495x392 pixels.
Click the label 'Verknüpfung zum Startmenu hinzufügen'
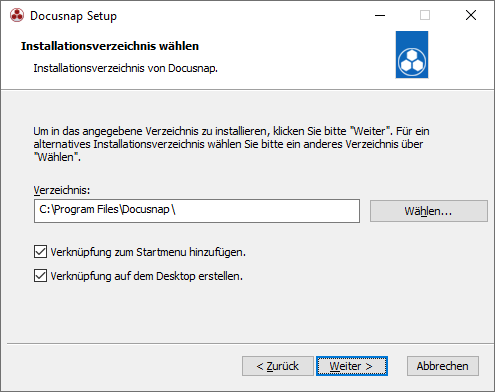pos(148,252)
